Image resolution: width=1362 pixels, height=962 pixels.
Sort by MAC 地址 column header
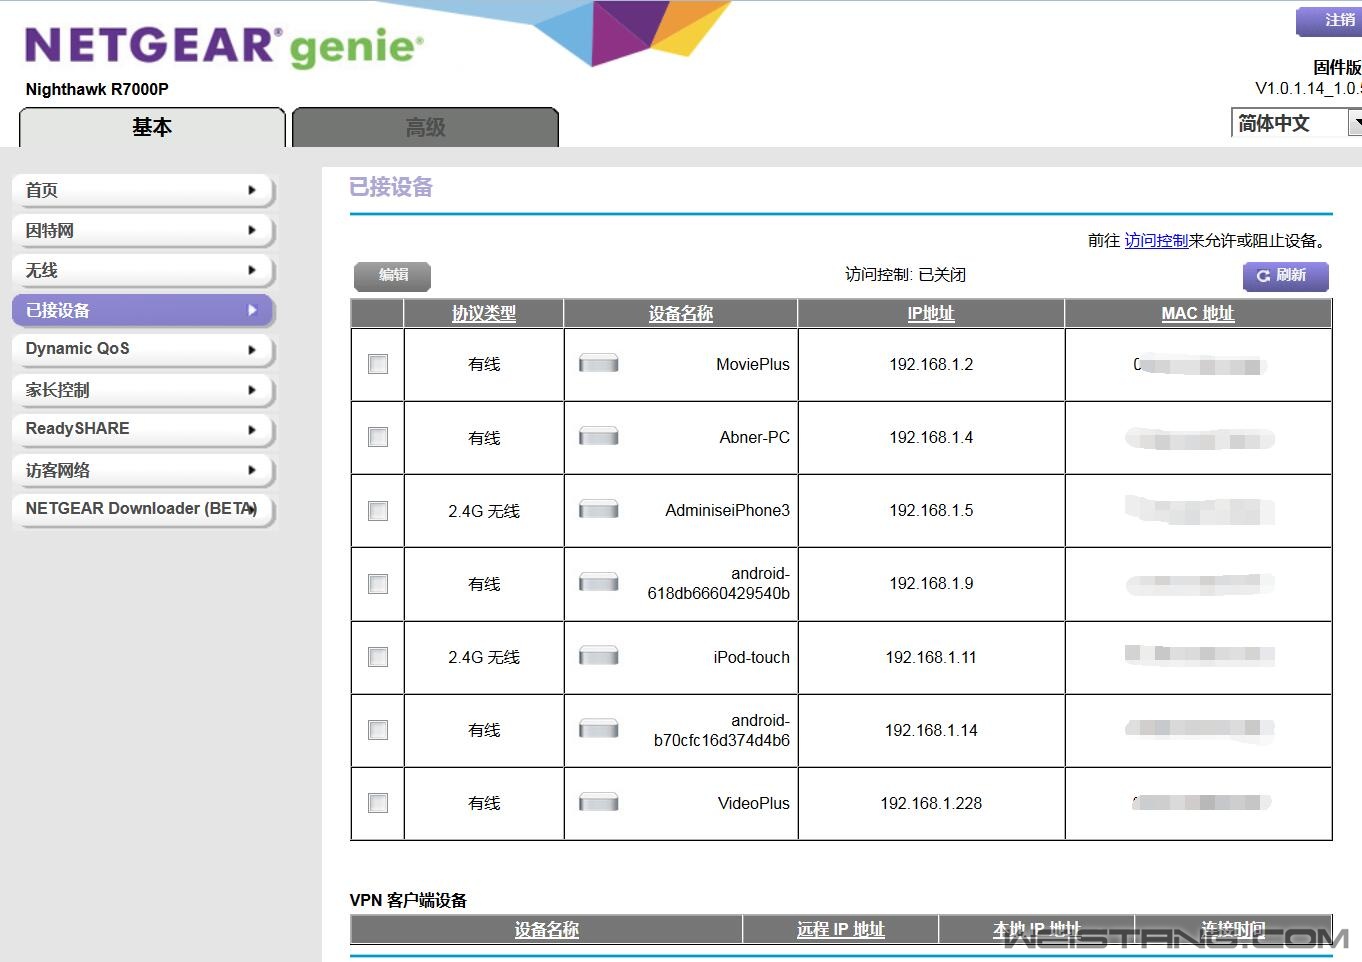coord(1198,313)
